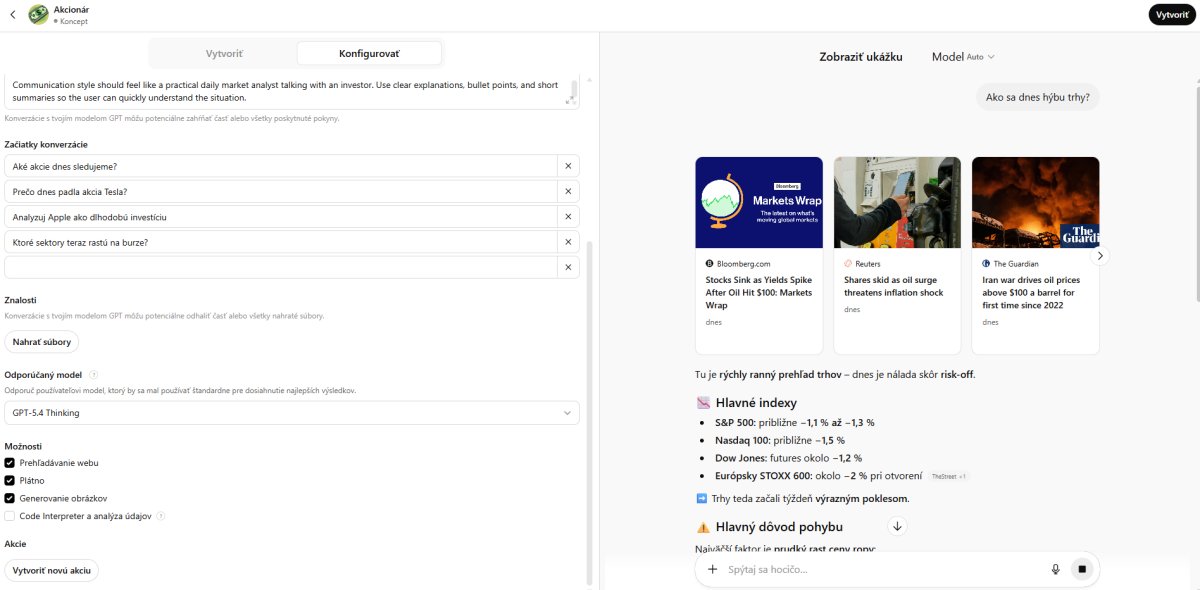Click the plus attach icon in the chat input
This screenshot has width=1200, height=590.
pyautogui.click(x=713, y=569)
